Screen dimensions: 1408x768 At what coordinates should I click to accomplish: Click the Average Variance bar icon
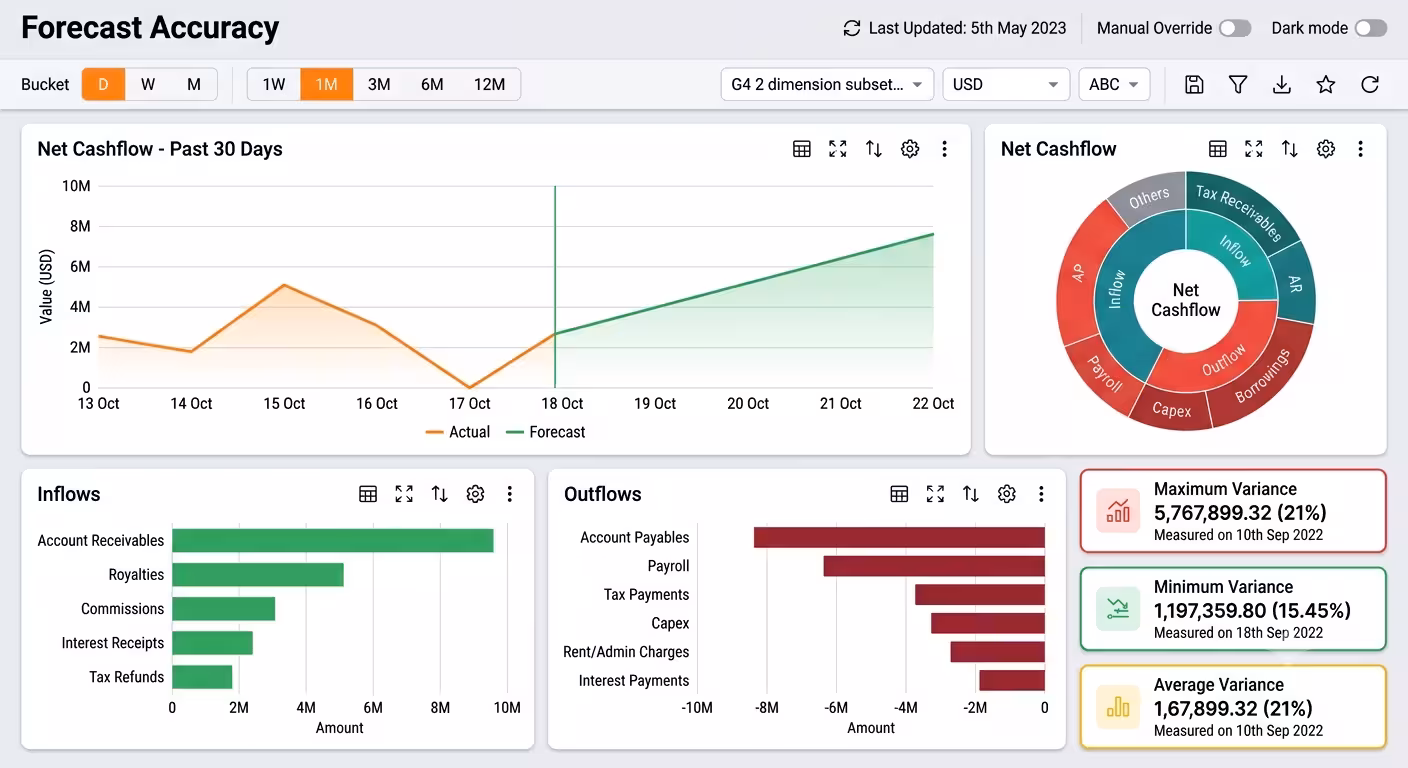pyautogui.click(x=1118, y=707)
